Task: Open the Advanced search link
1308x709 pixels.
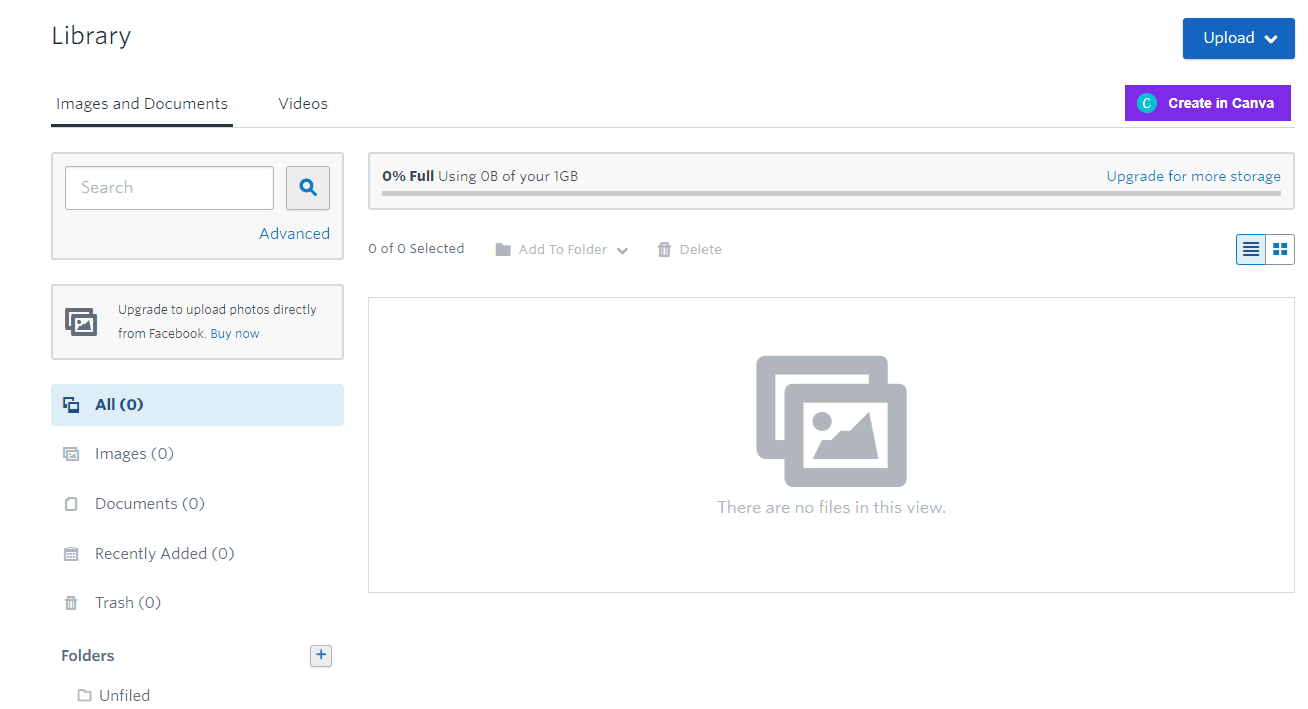Action: (294, 233)
